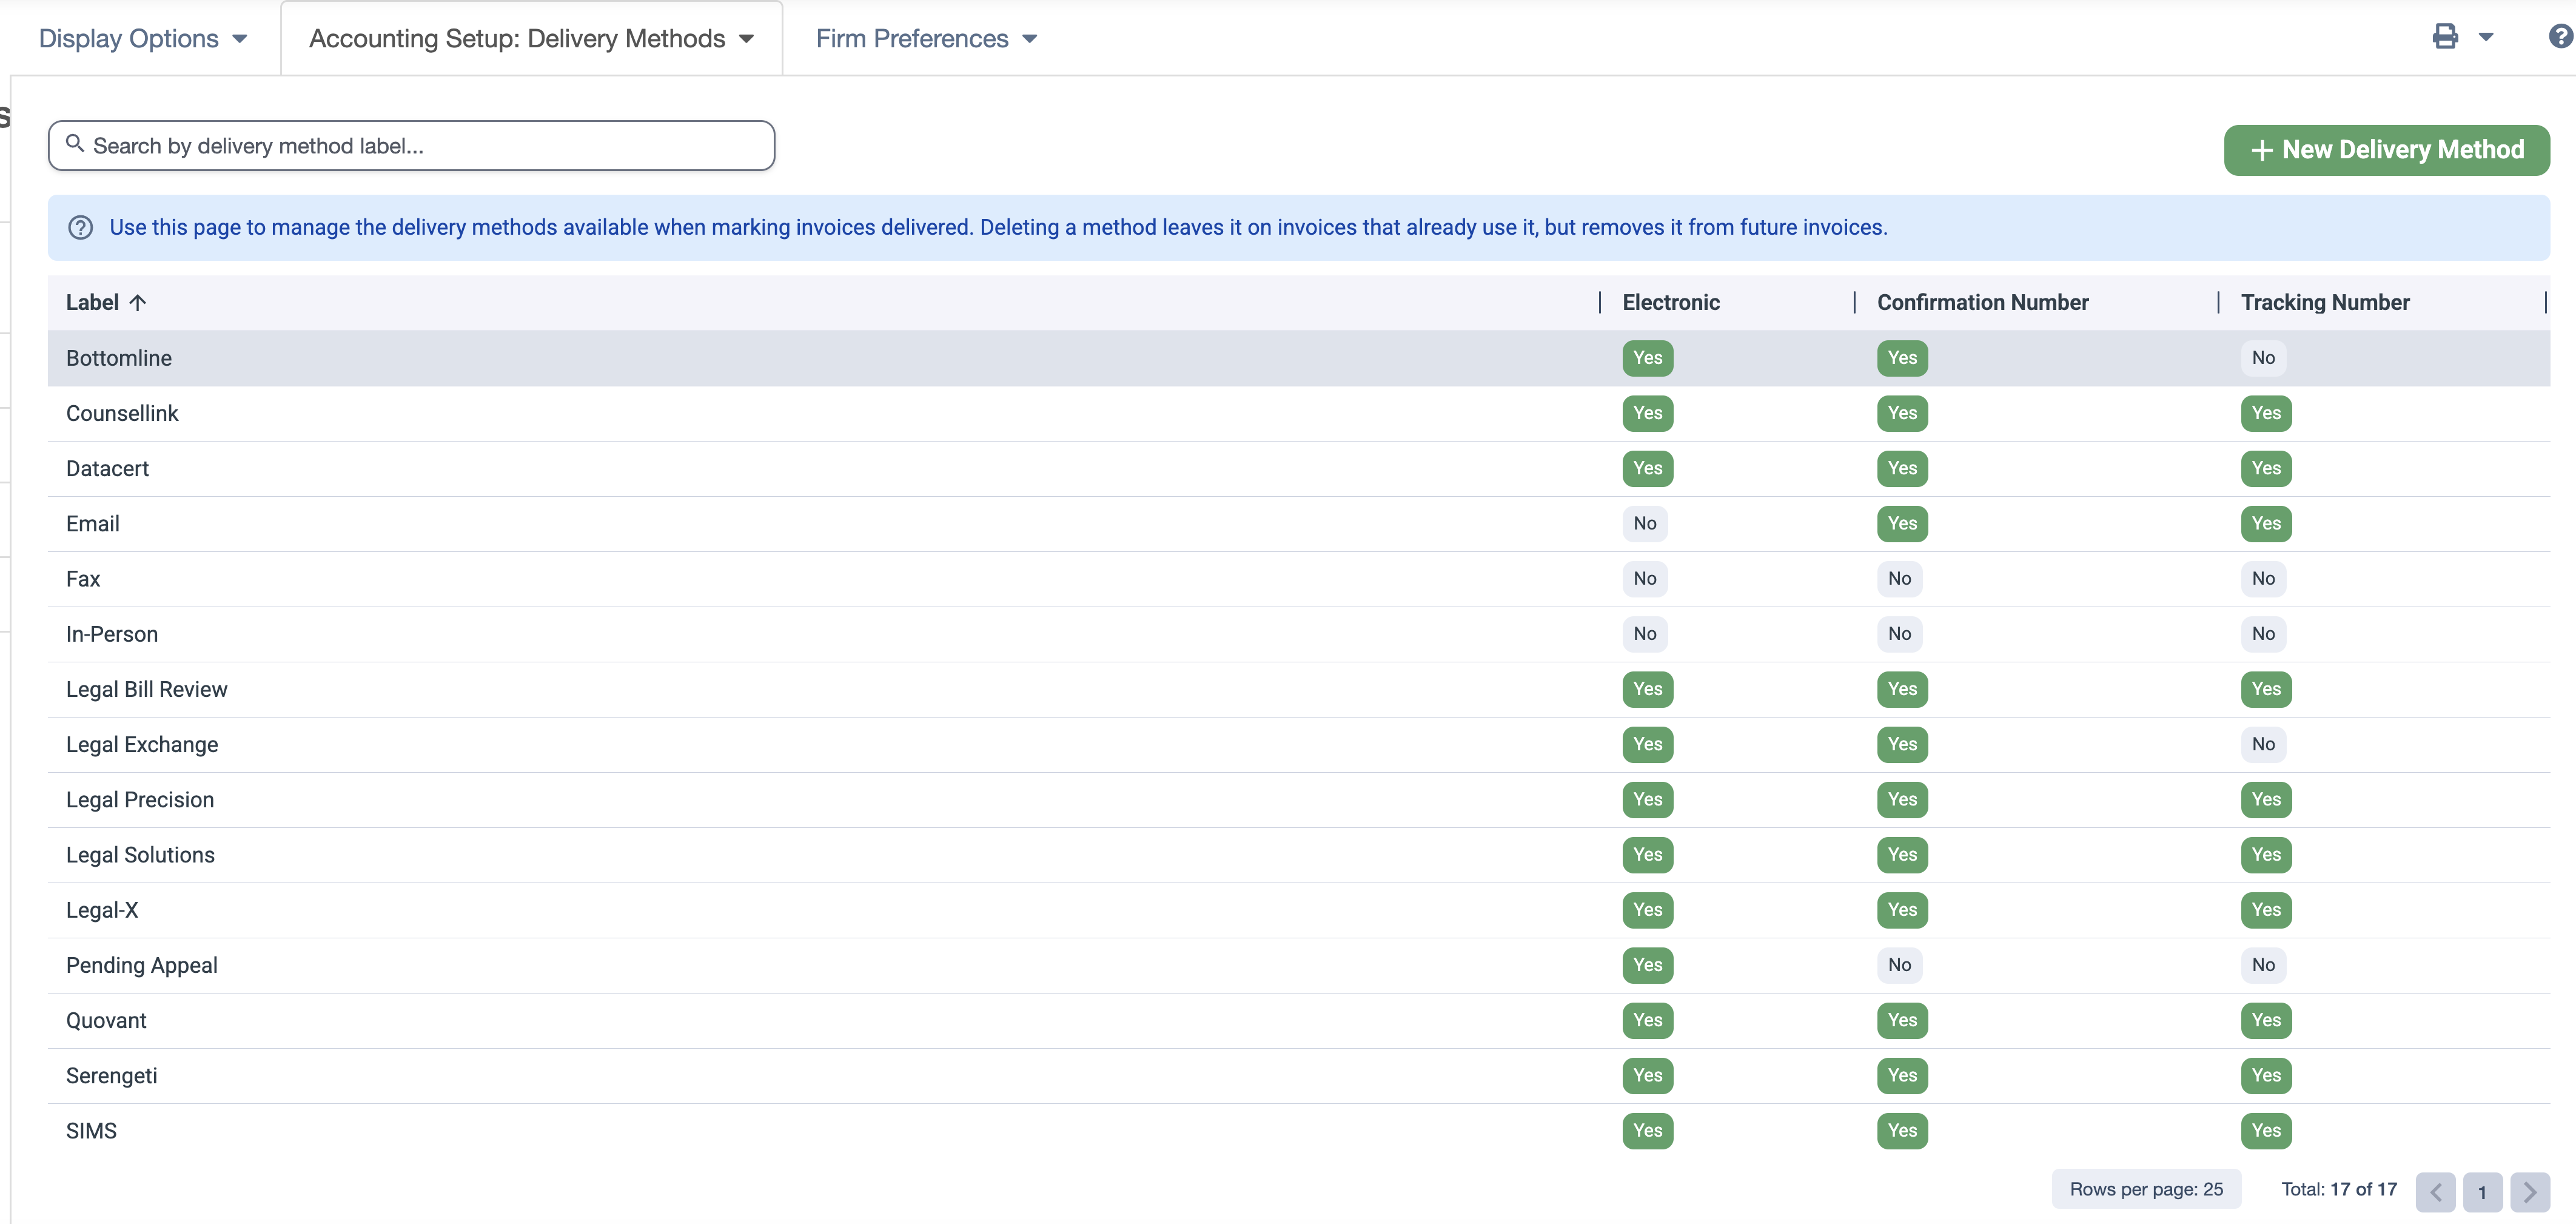Click Legal Exchange's Tracking Number 'No' badge
Viewport: 2576px width, 1224px height.
[x=2263, y=744]
